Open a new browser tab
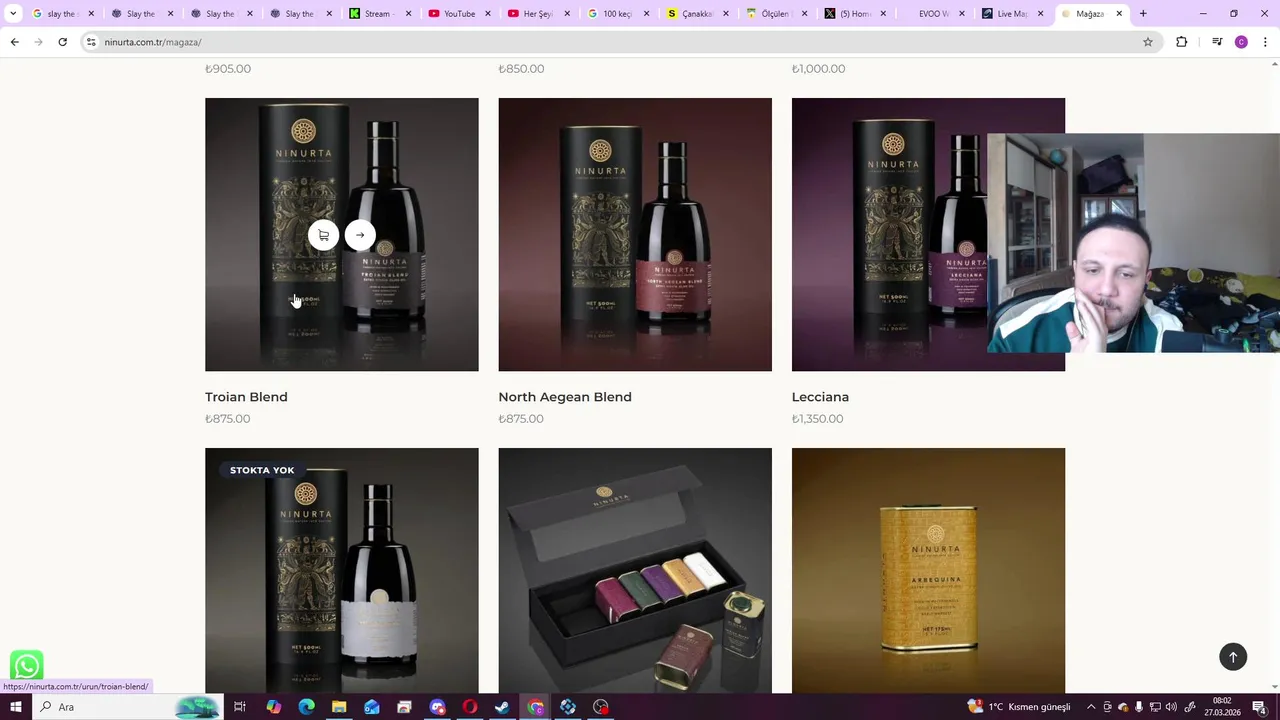Screen dimensions: 1280x720 (x=1143, y=14)
